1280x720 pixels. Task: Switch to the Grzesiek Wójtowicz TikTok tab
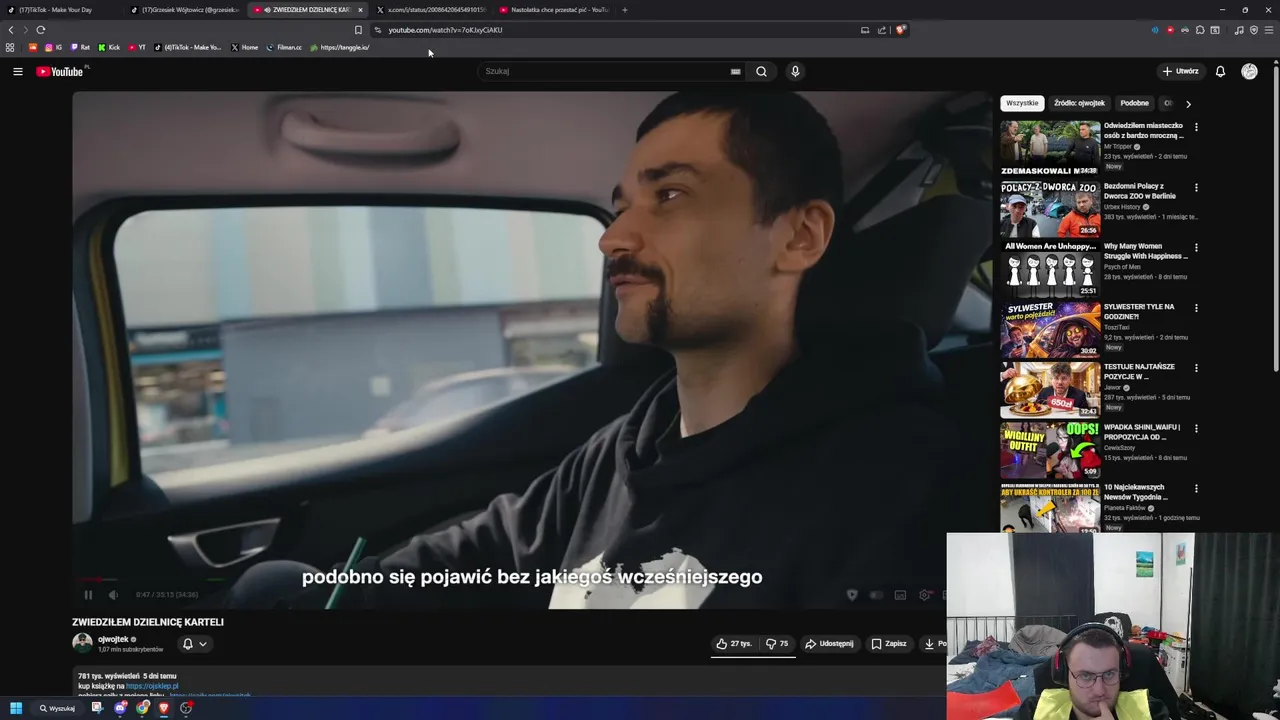tap(185, 10)
